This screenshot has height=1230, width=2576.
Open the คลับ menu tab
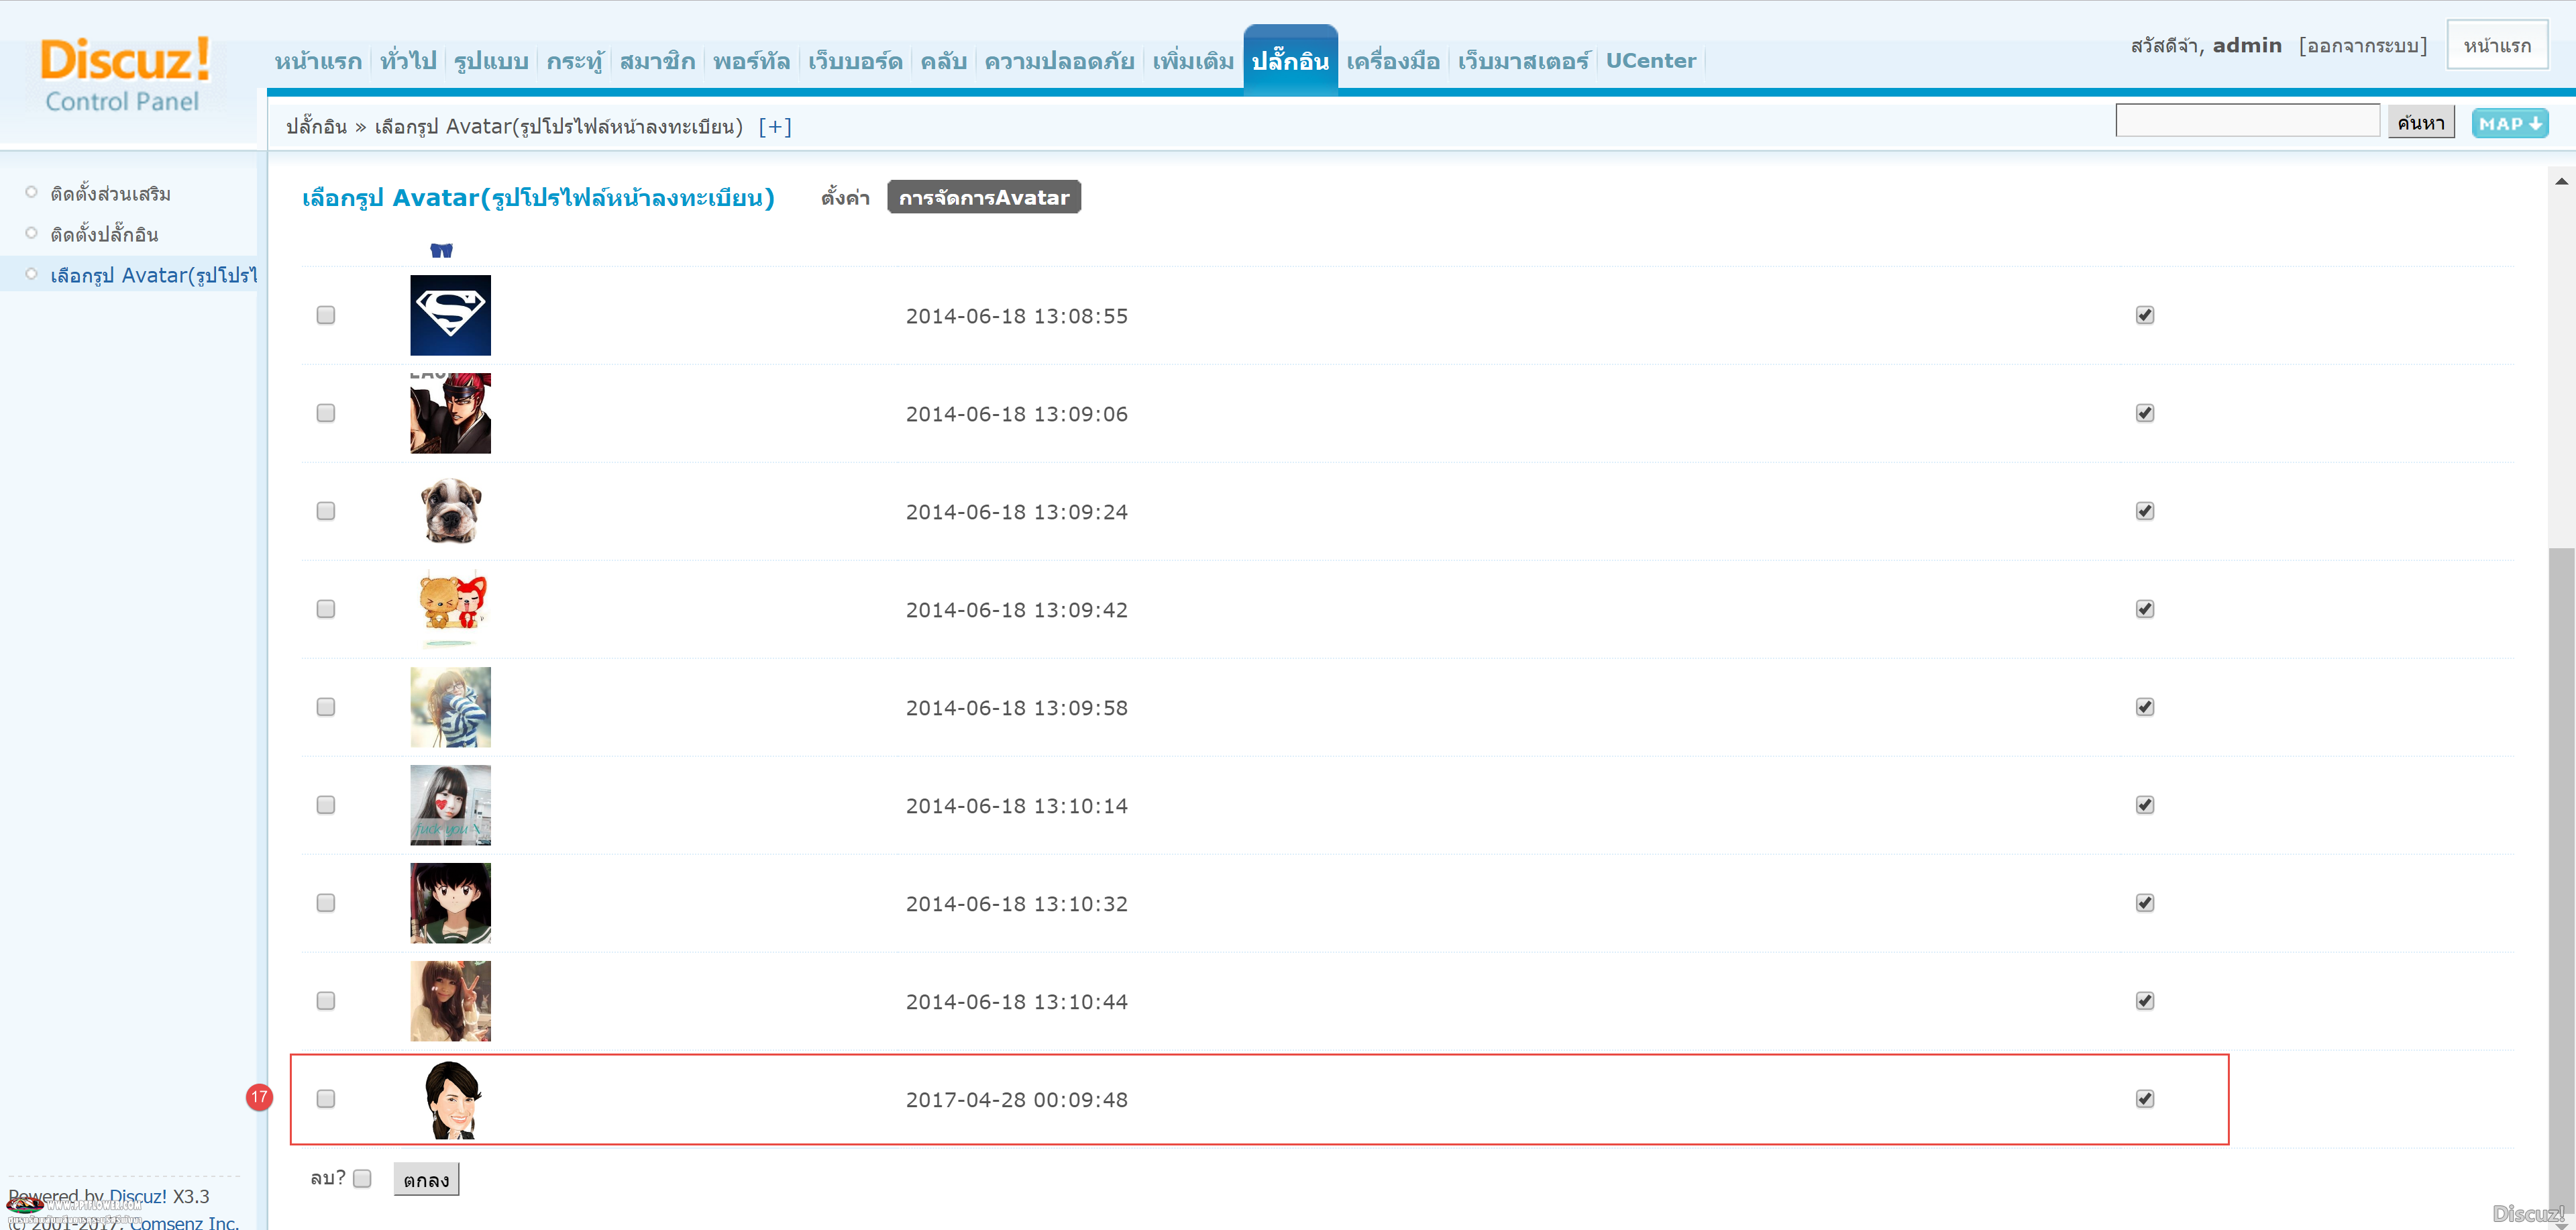point(944,61)
